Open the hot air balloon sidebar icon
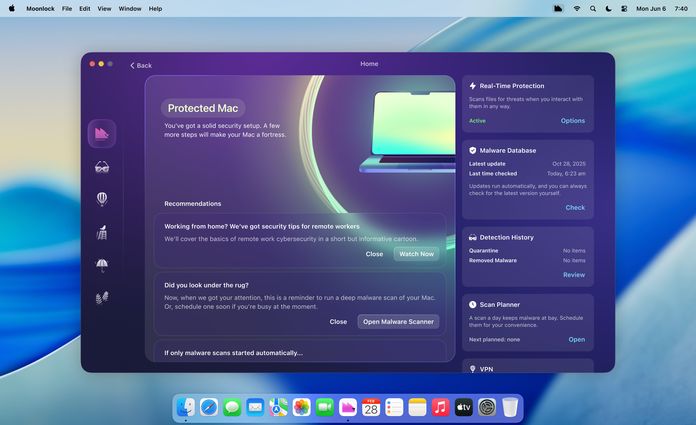 pos(102,199)
